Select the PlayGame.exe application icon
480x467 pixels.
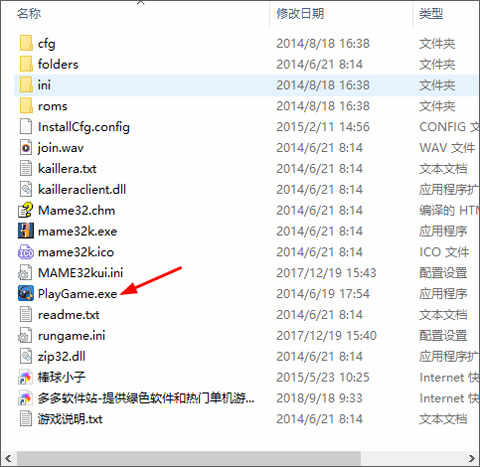26,294
